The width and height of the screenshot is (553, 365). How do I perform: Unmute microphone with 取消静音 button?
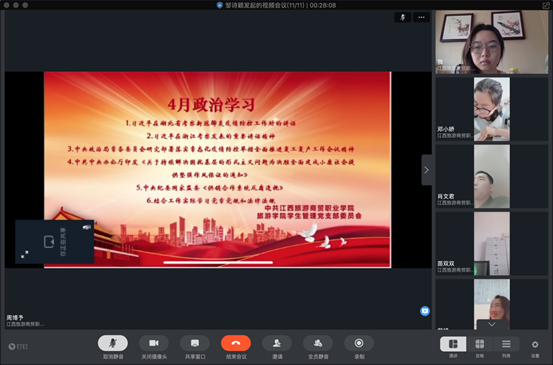pyautogui.click(x=113, y=343)
